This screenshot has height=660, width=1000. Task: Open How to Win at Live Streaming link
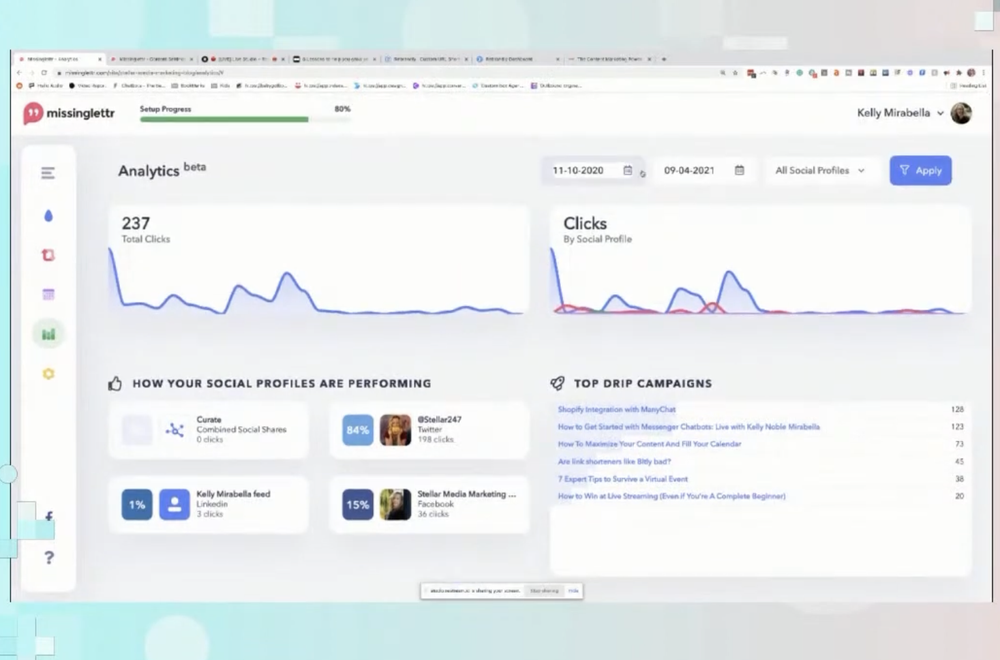[672, 496]
